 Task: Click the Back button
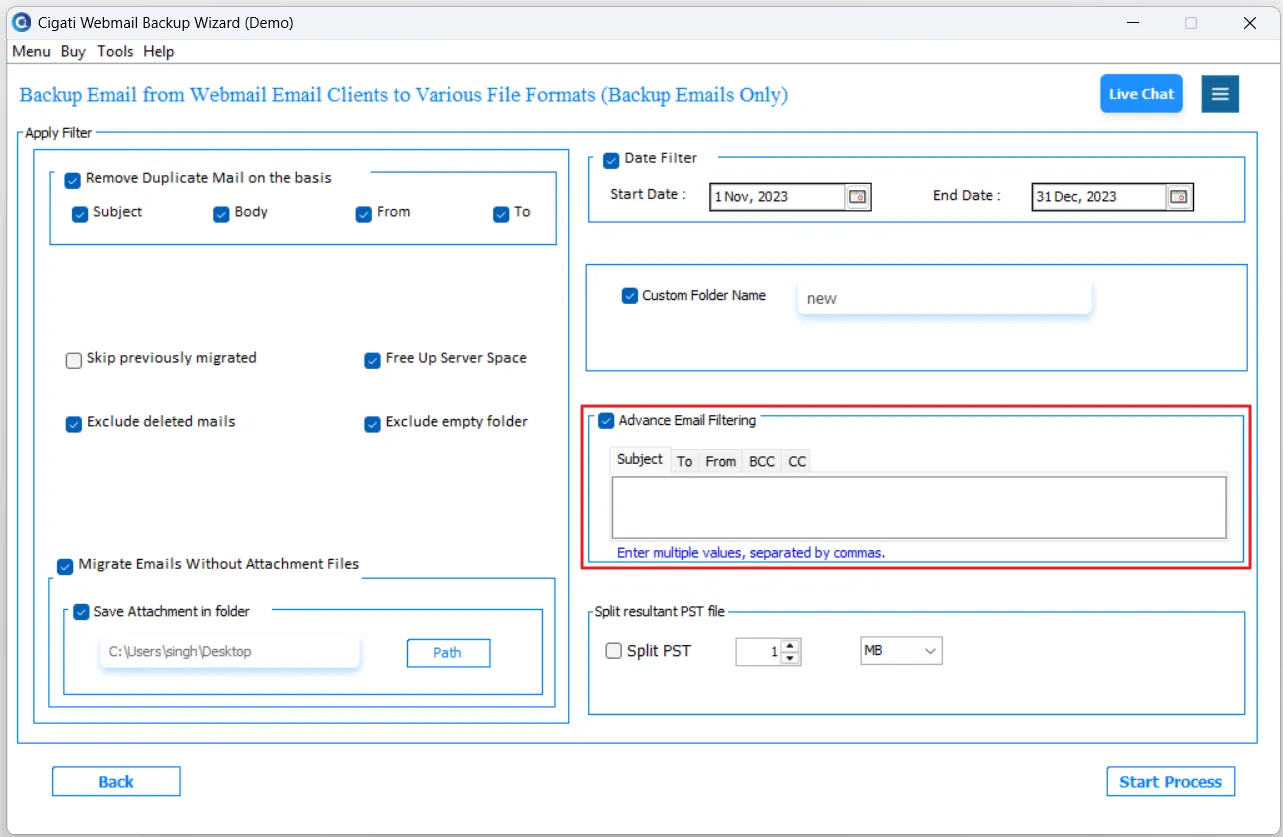click(116, 782)
